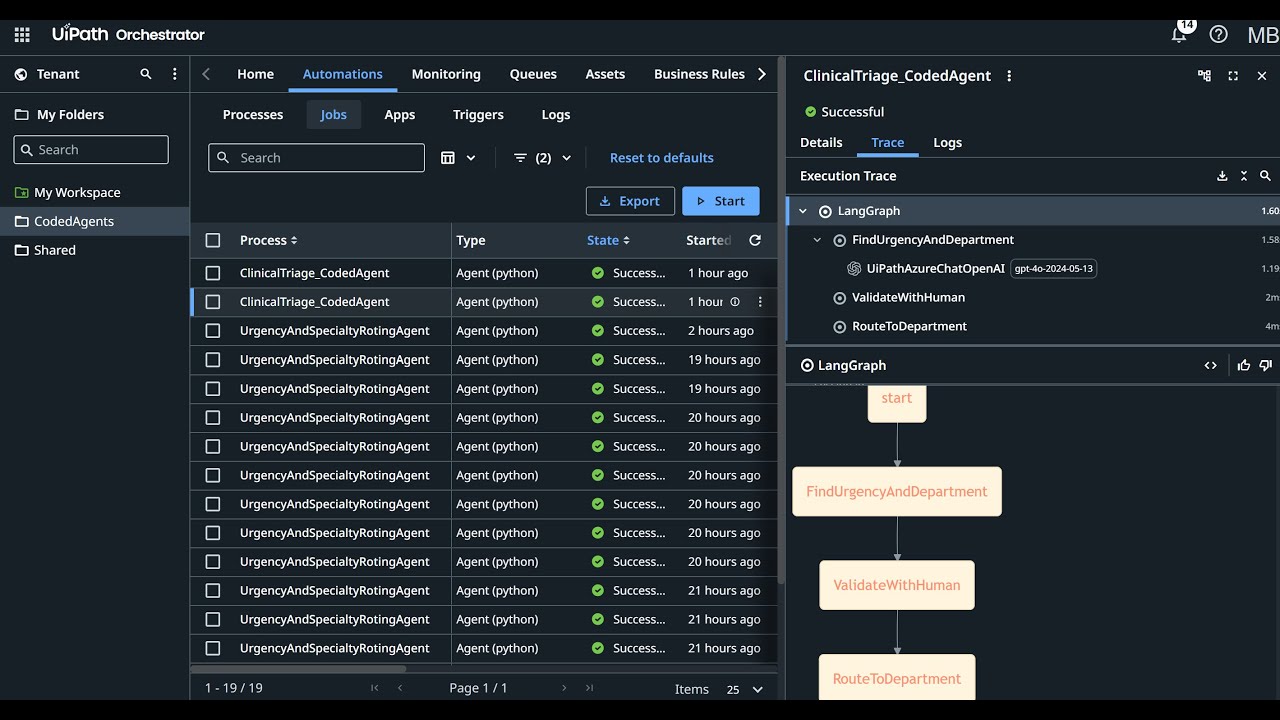Open the help question mark icon

point(1218,34)
